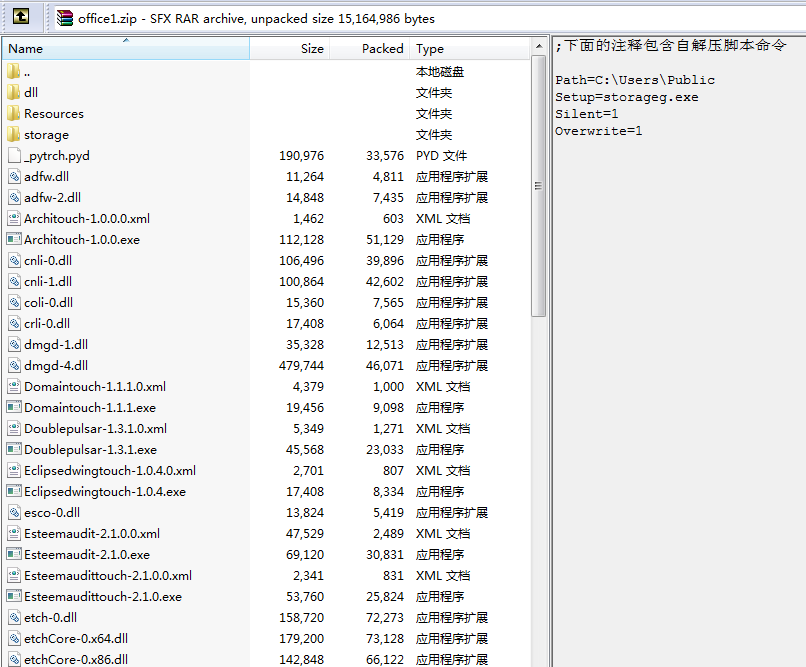Click the "PYD 文件" type cell
The width and height of the screenshot is (806, 667).
442,156
